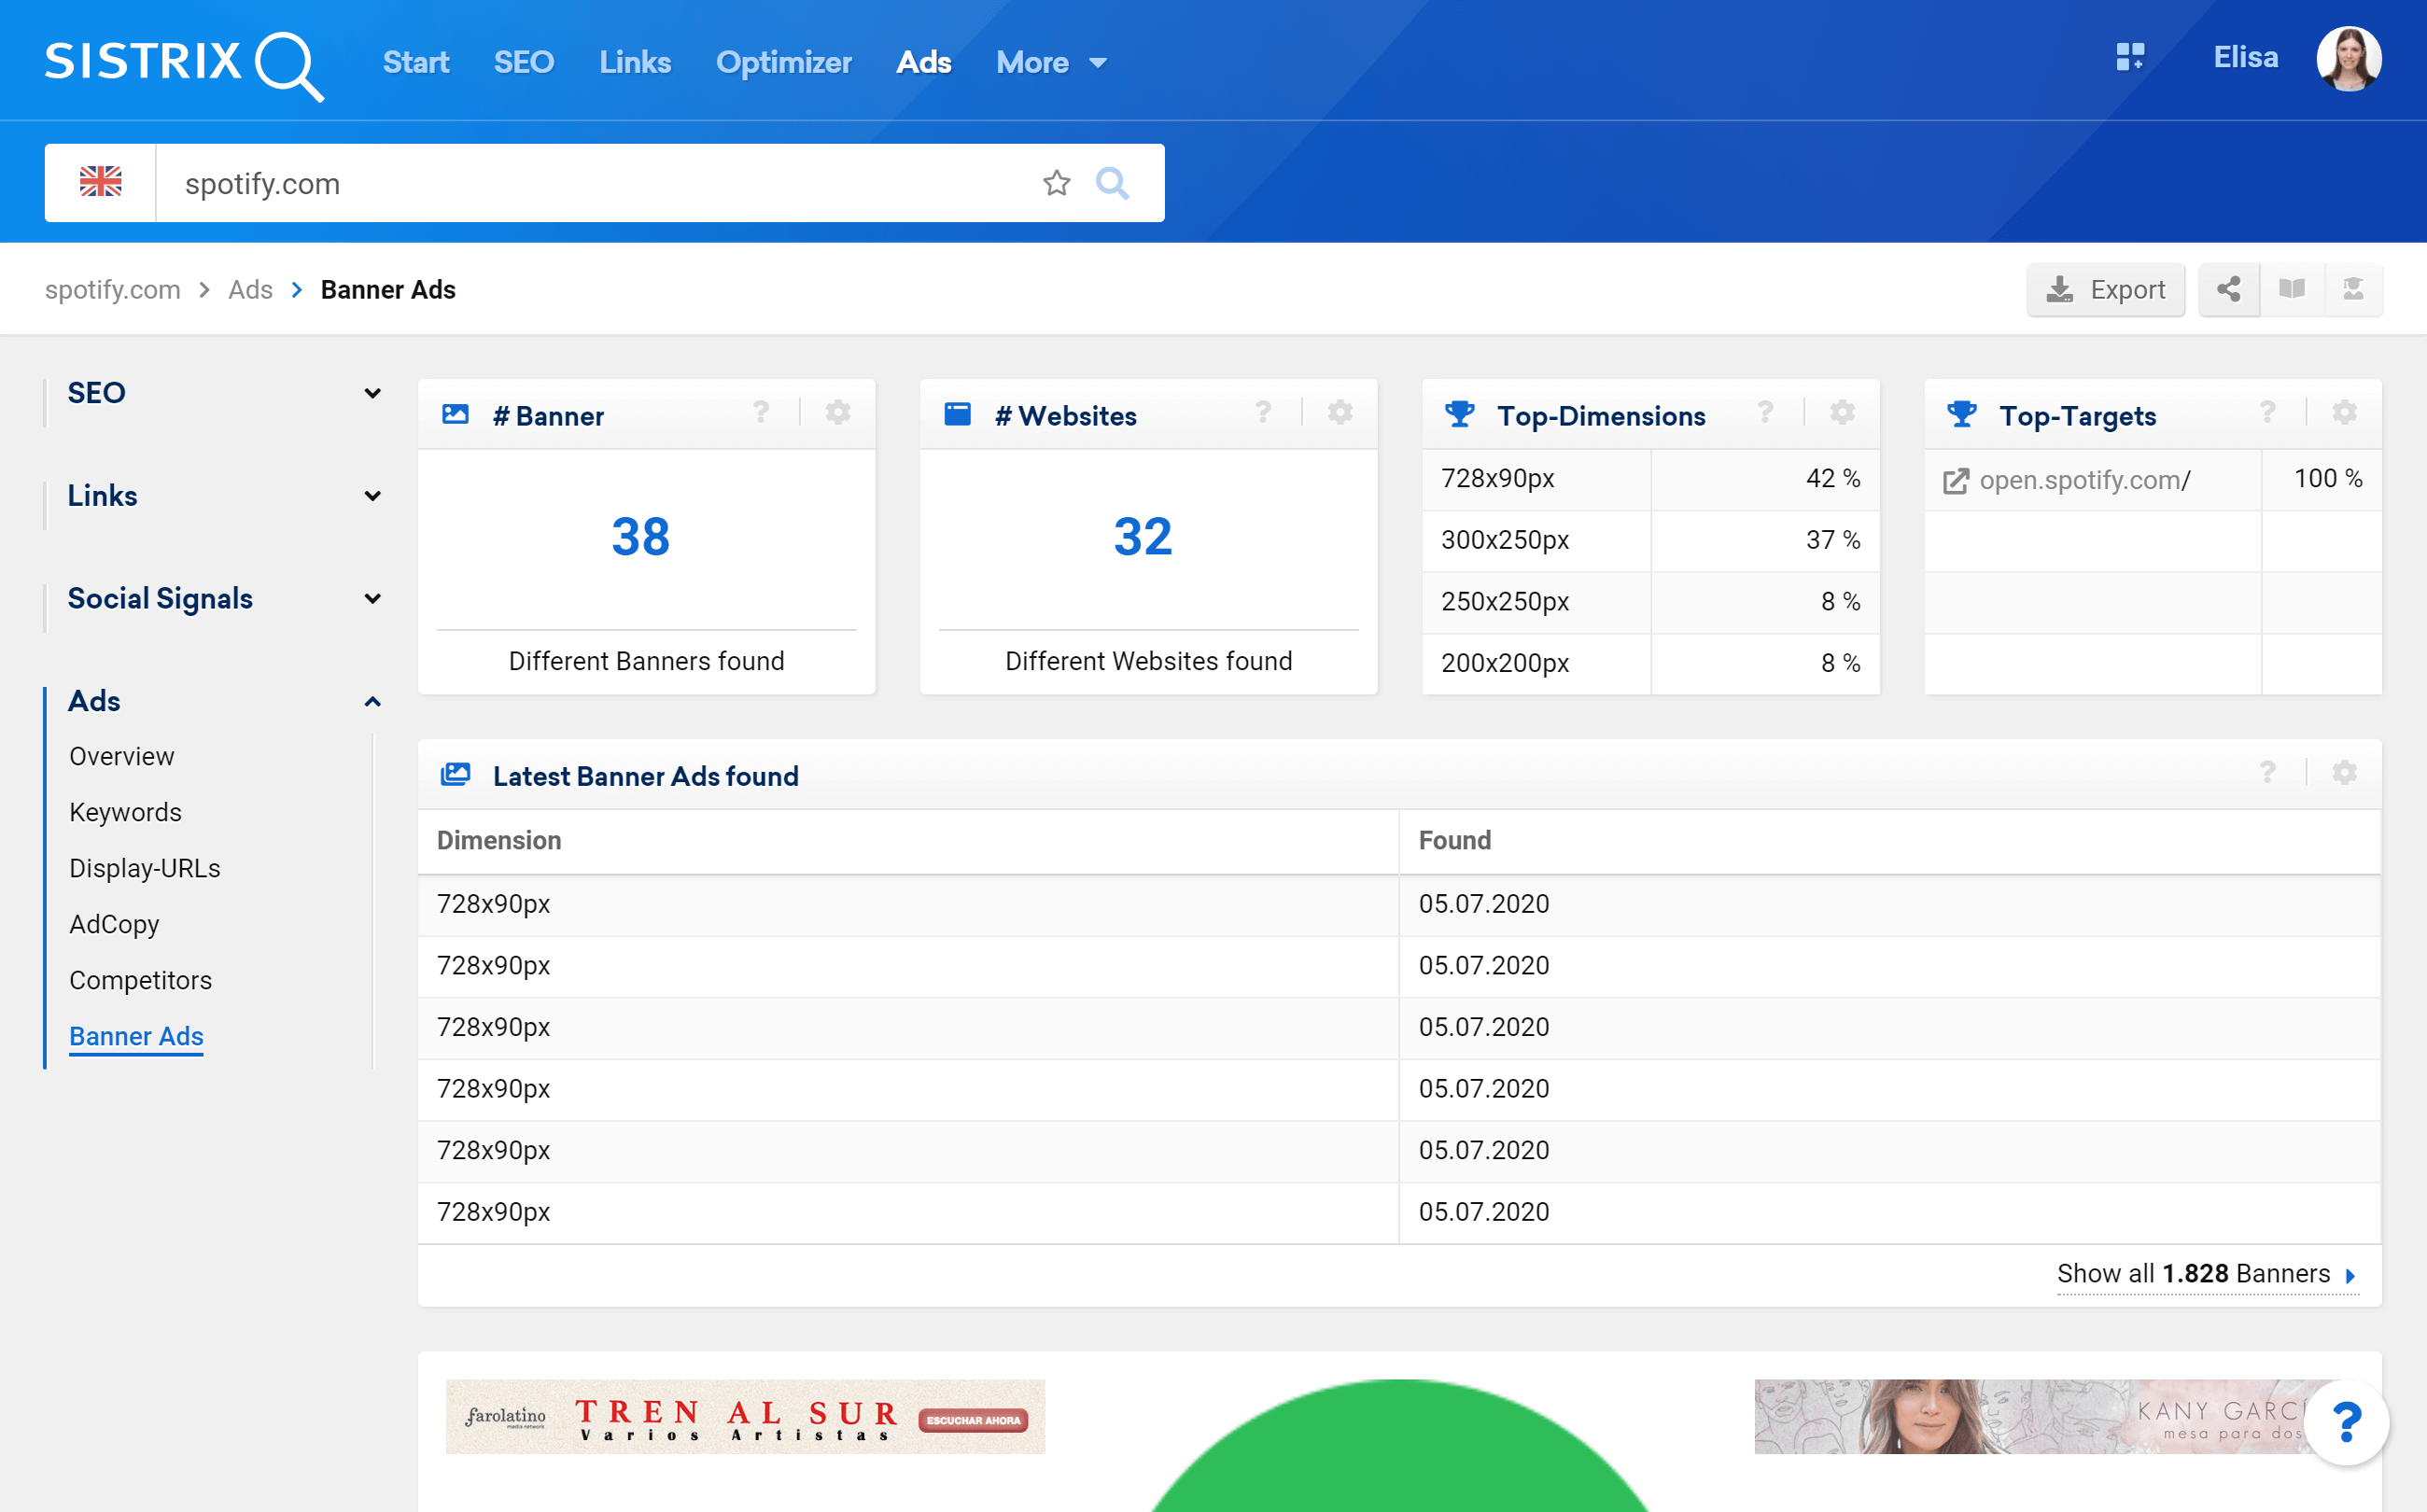
Task: Focus the domain search input field
Action: pos(598,183)
